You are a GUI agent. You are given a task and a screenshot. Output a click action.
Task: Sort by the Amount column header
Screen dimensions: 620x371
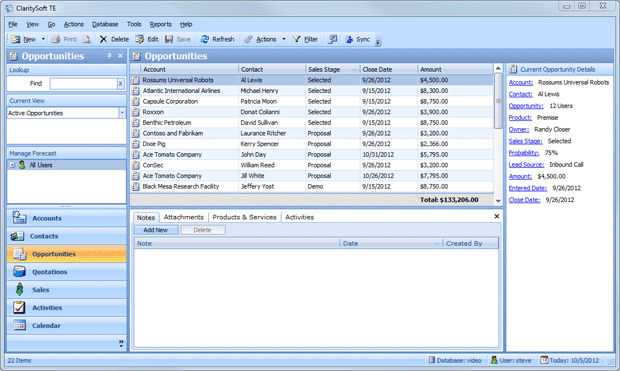click(x=455, y=69)
